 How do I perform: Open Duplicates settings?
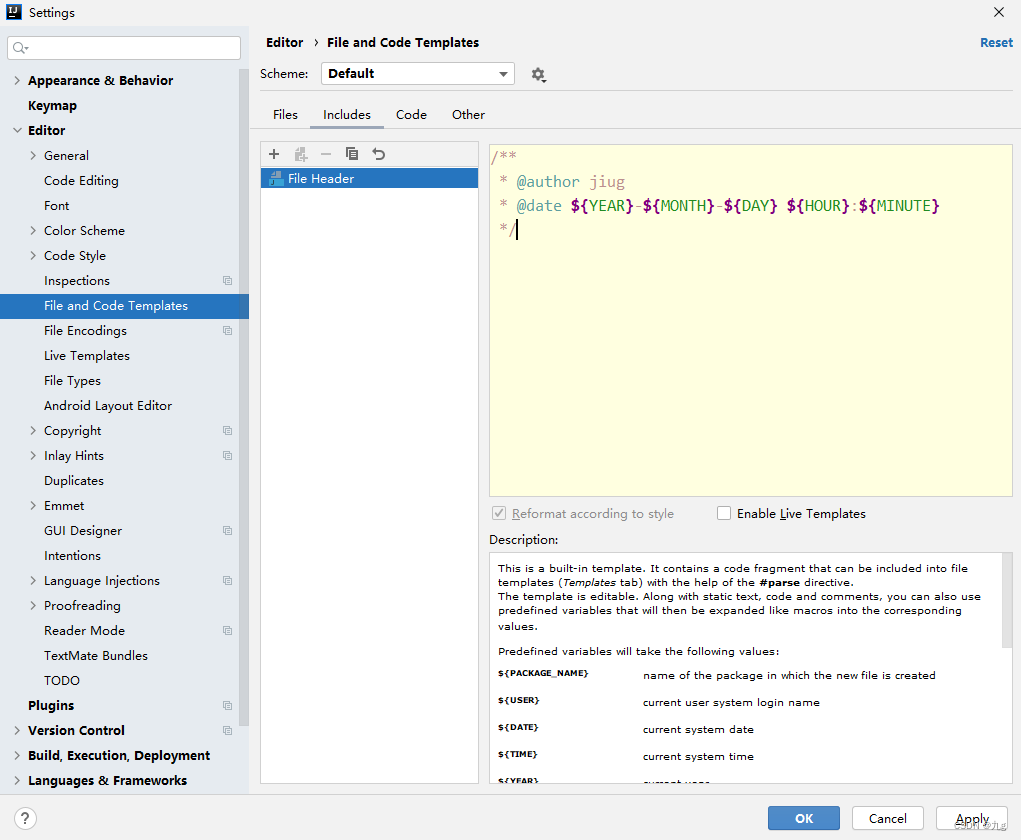tap(74, 481)
